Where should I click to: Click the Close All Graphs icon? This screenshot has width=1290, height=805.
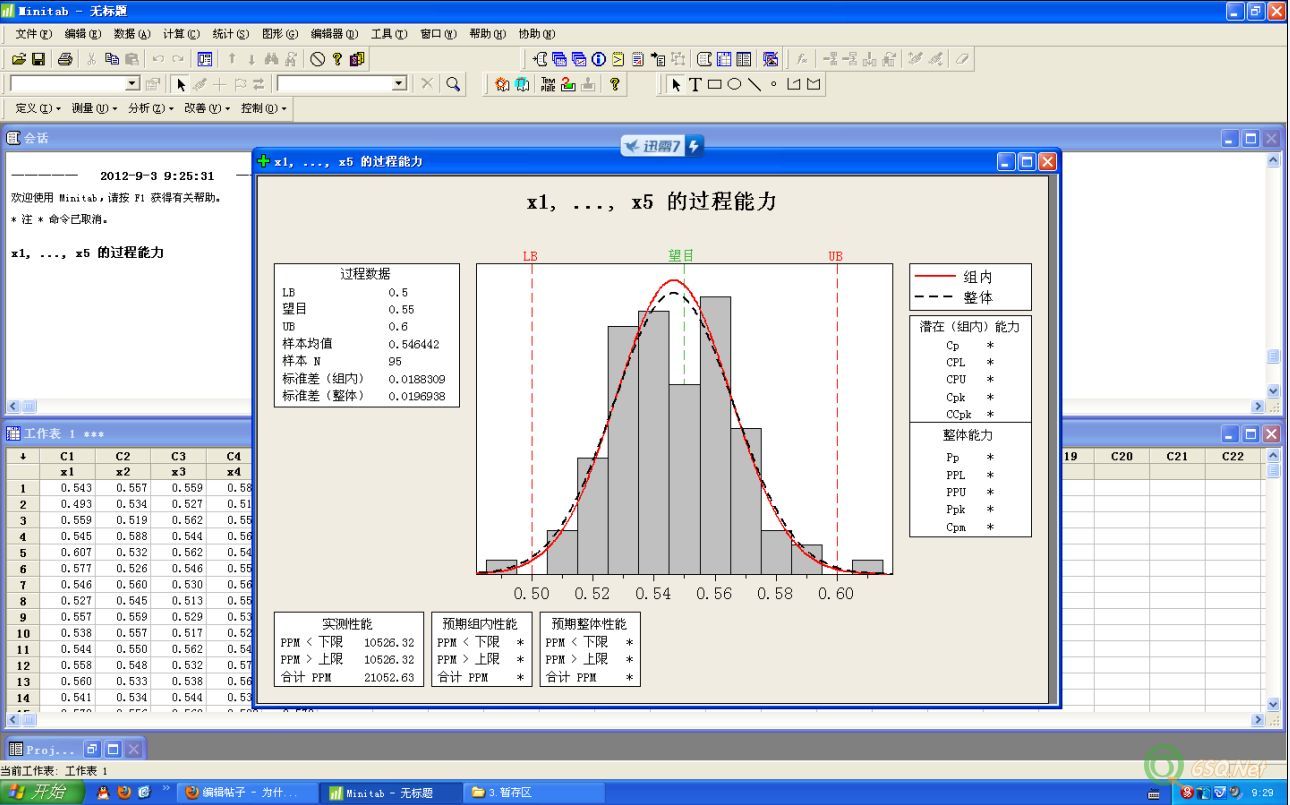770,59
